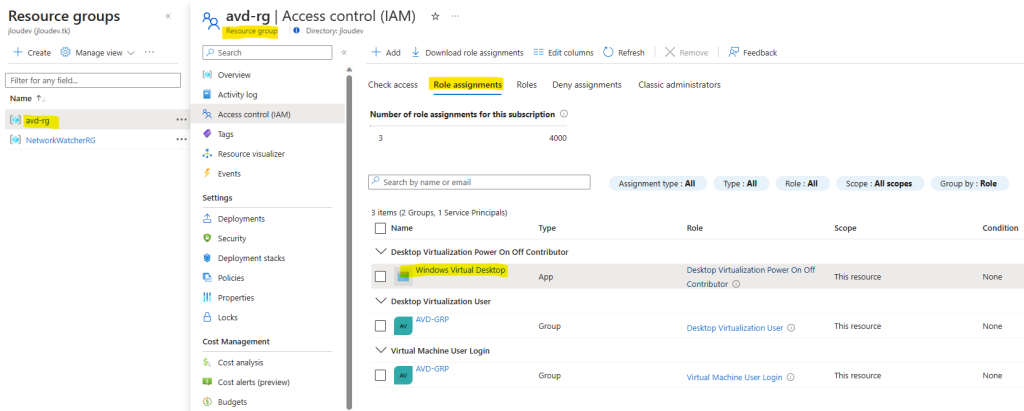Collapse the resource menu with double chevron

(x=344, y=53)
